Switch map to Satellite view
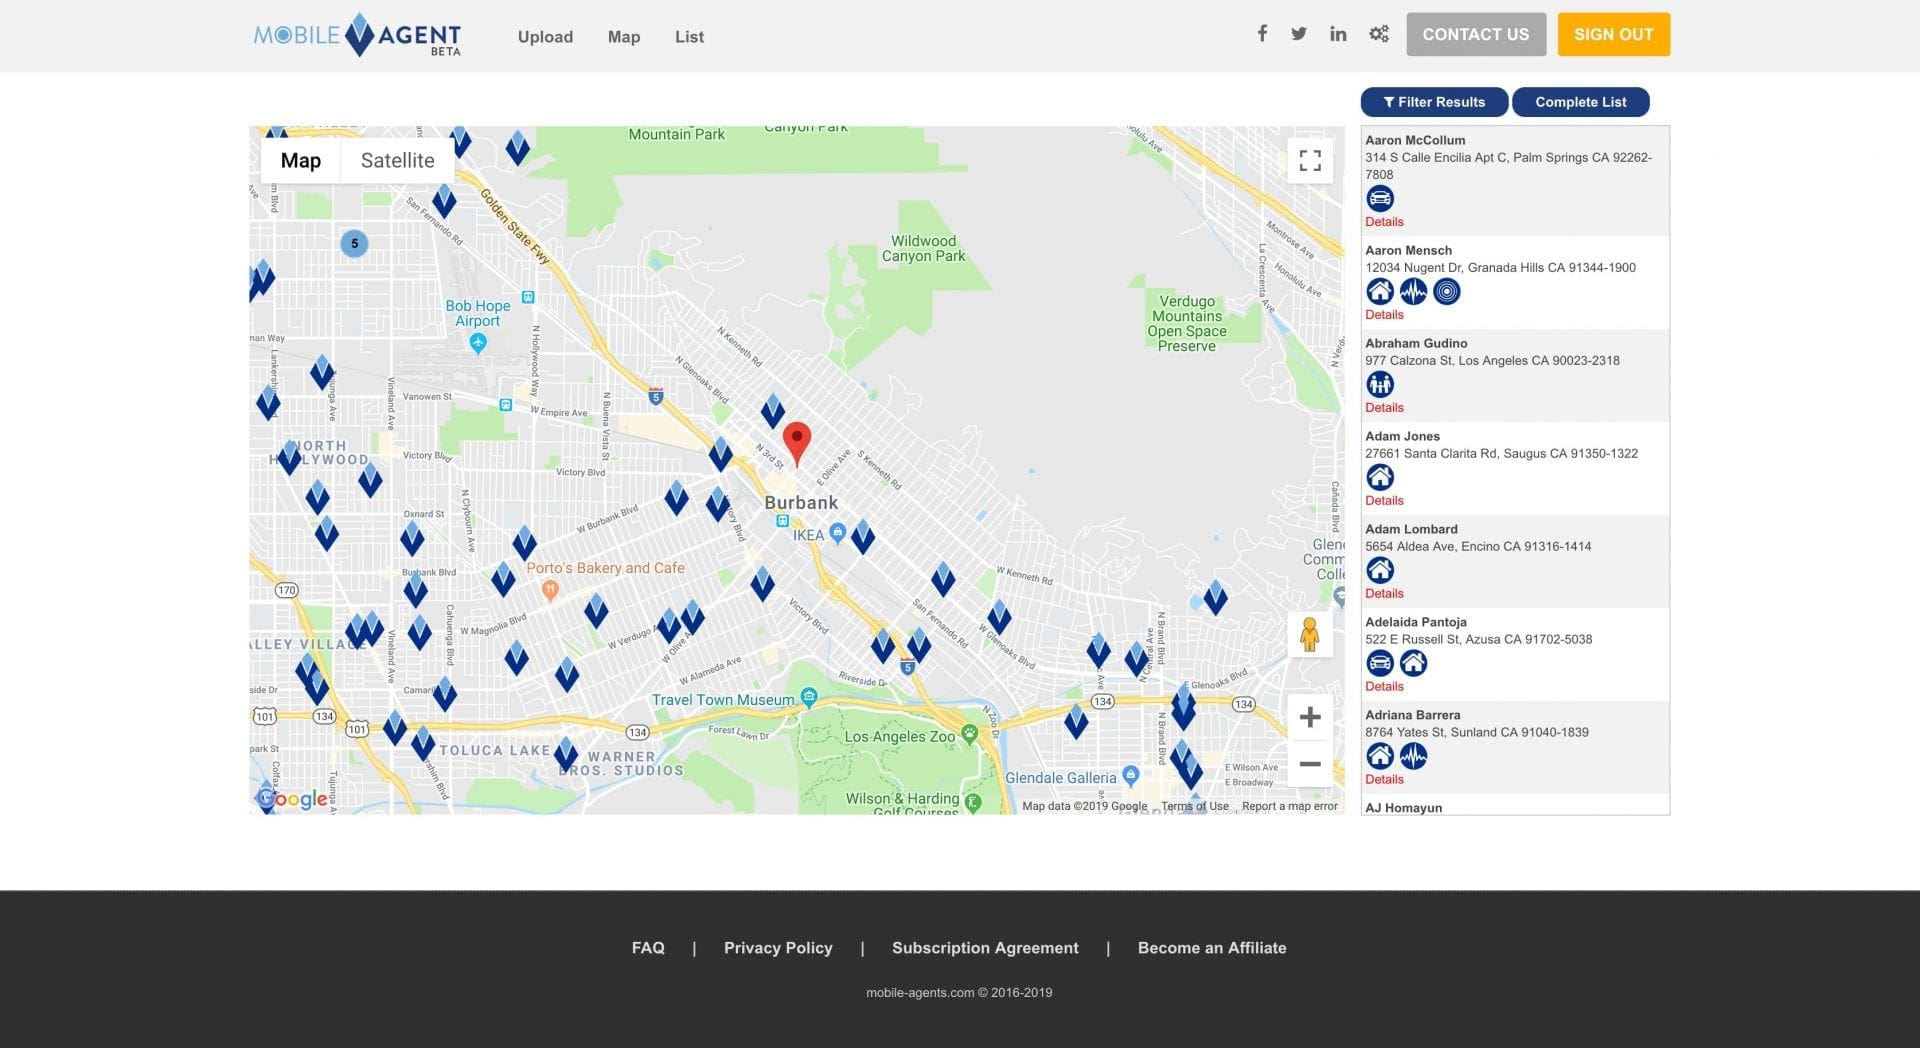Viewport: 1920px width, 1048px height. [397, 161]
